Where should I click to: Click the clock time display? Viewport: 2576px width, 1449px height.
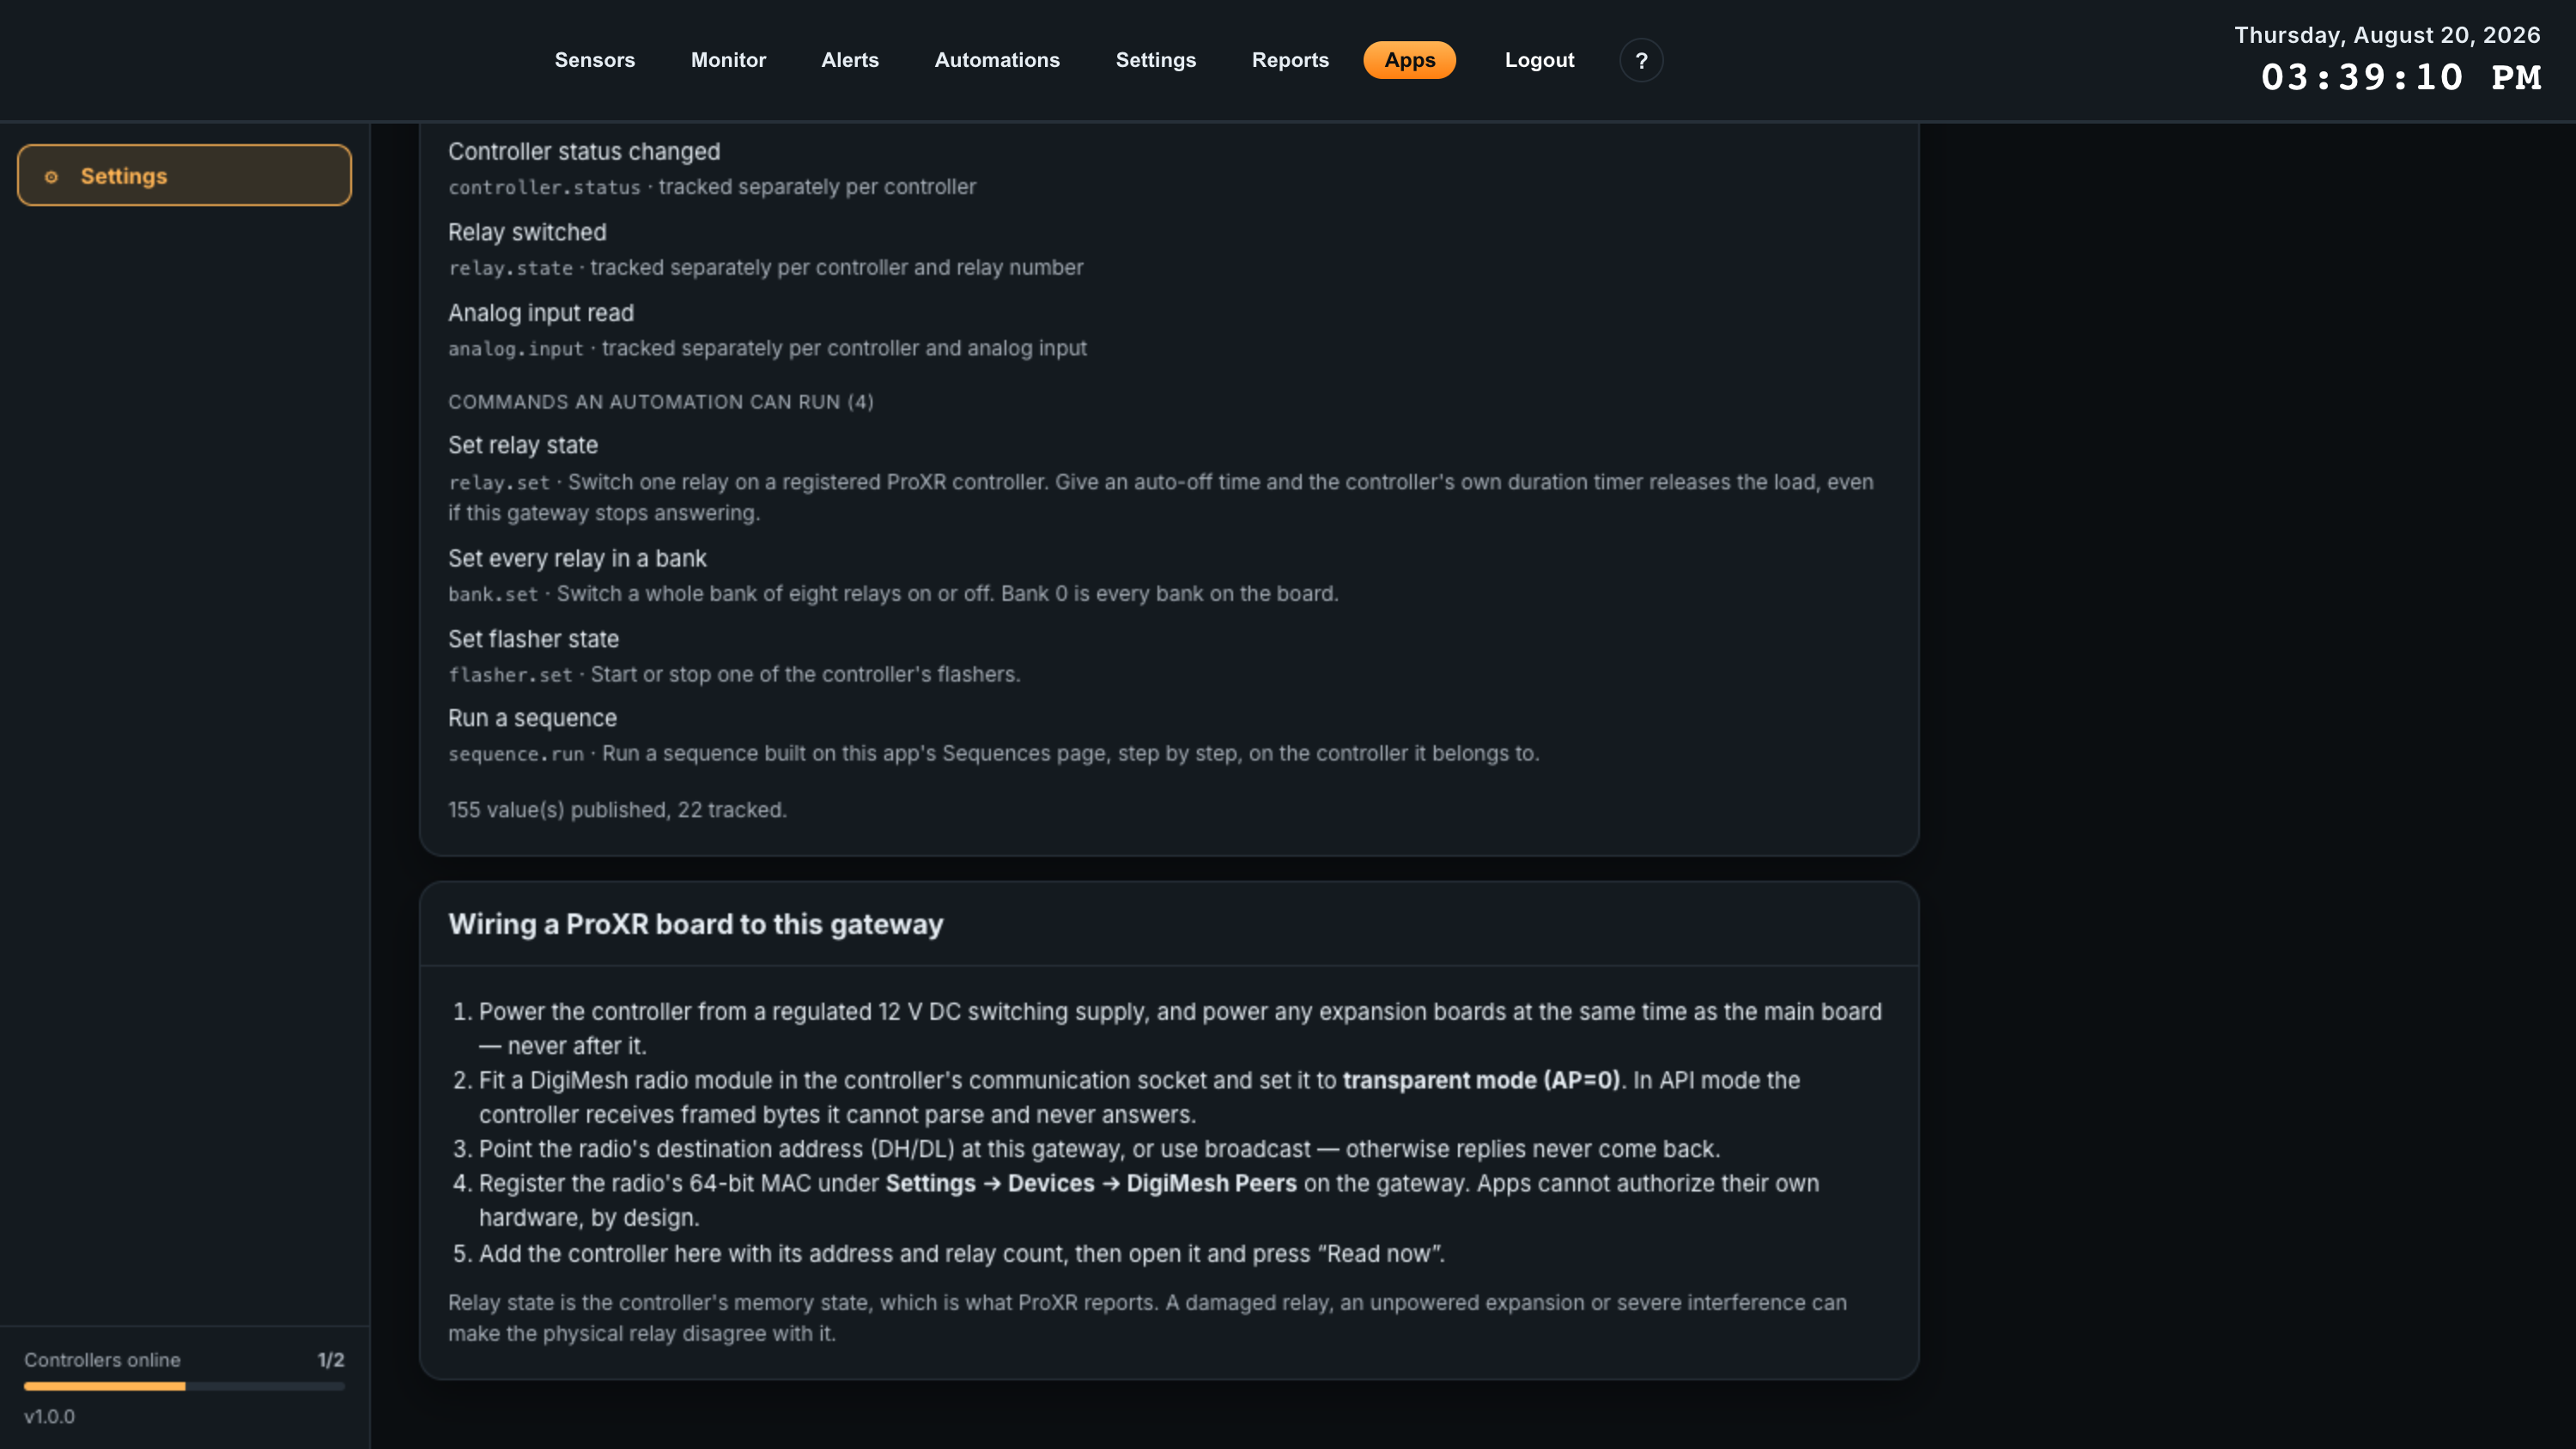click(2401, 78)
